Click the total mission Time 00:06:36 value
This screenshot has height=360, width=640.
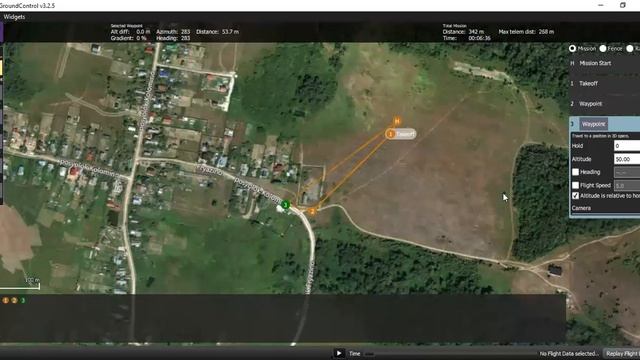[x=480, y=38]
